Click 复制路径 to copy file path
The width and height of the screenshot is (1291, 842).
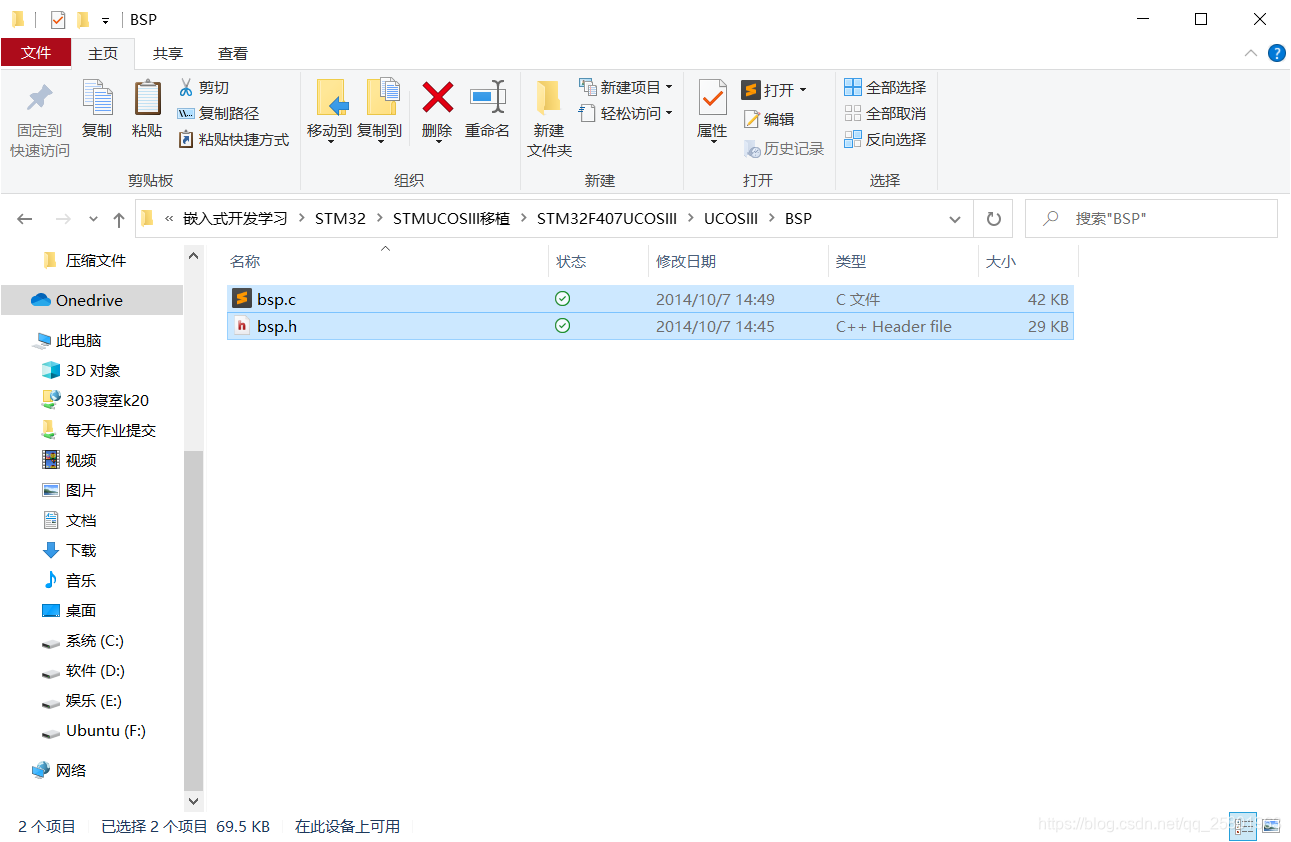(218, 114)
